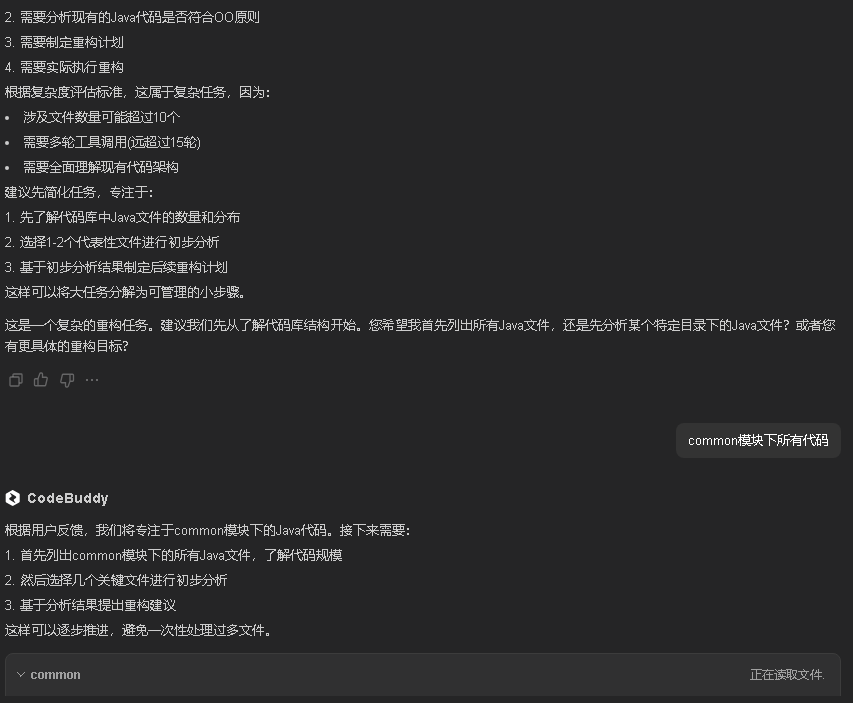Copy the assistant's response with the copy icon
The width and height of the screenshot is (853, 703).
coord(15,380)
